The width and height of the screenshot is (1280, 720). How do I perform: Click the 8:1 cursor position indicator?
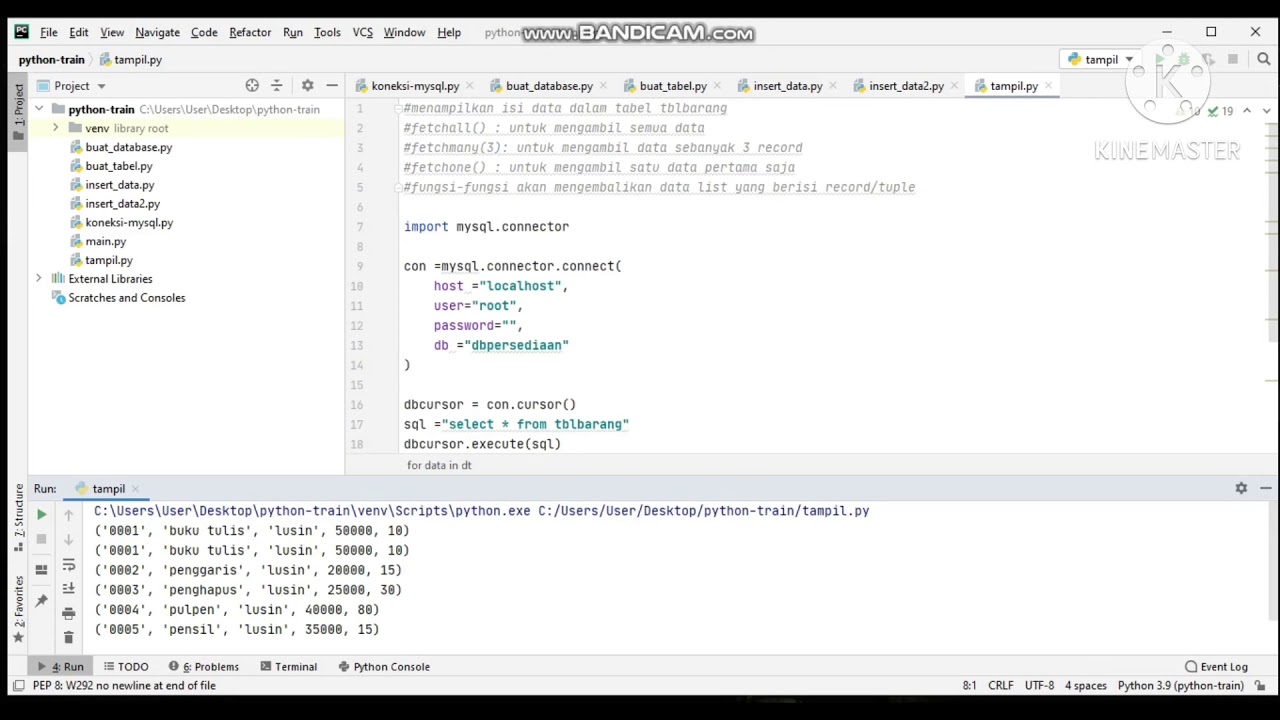point(969,686)
